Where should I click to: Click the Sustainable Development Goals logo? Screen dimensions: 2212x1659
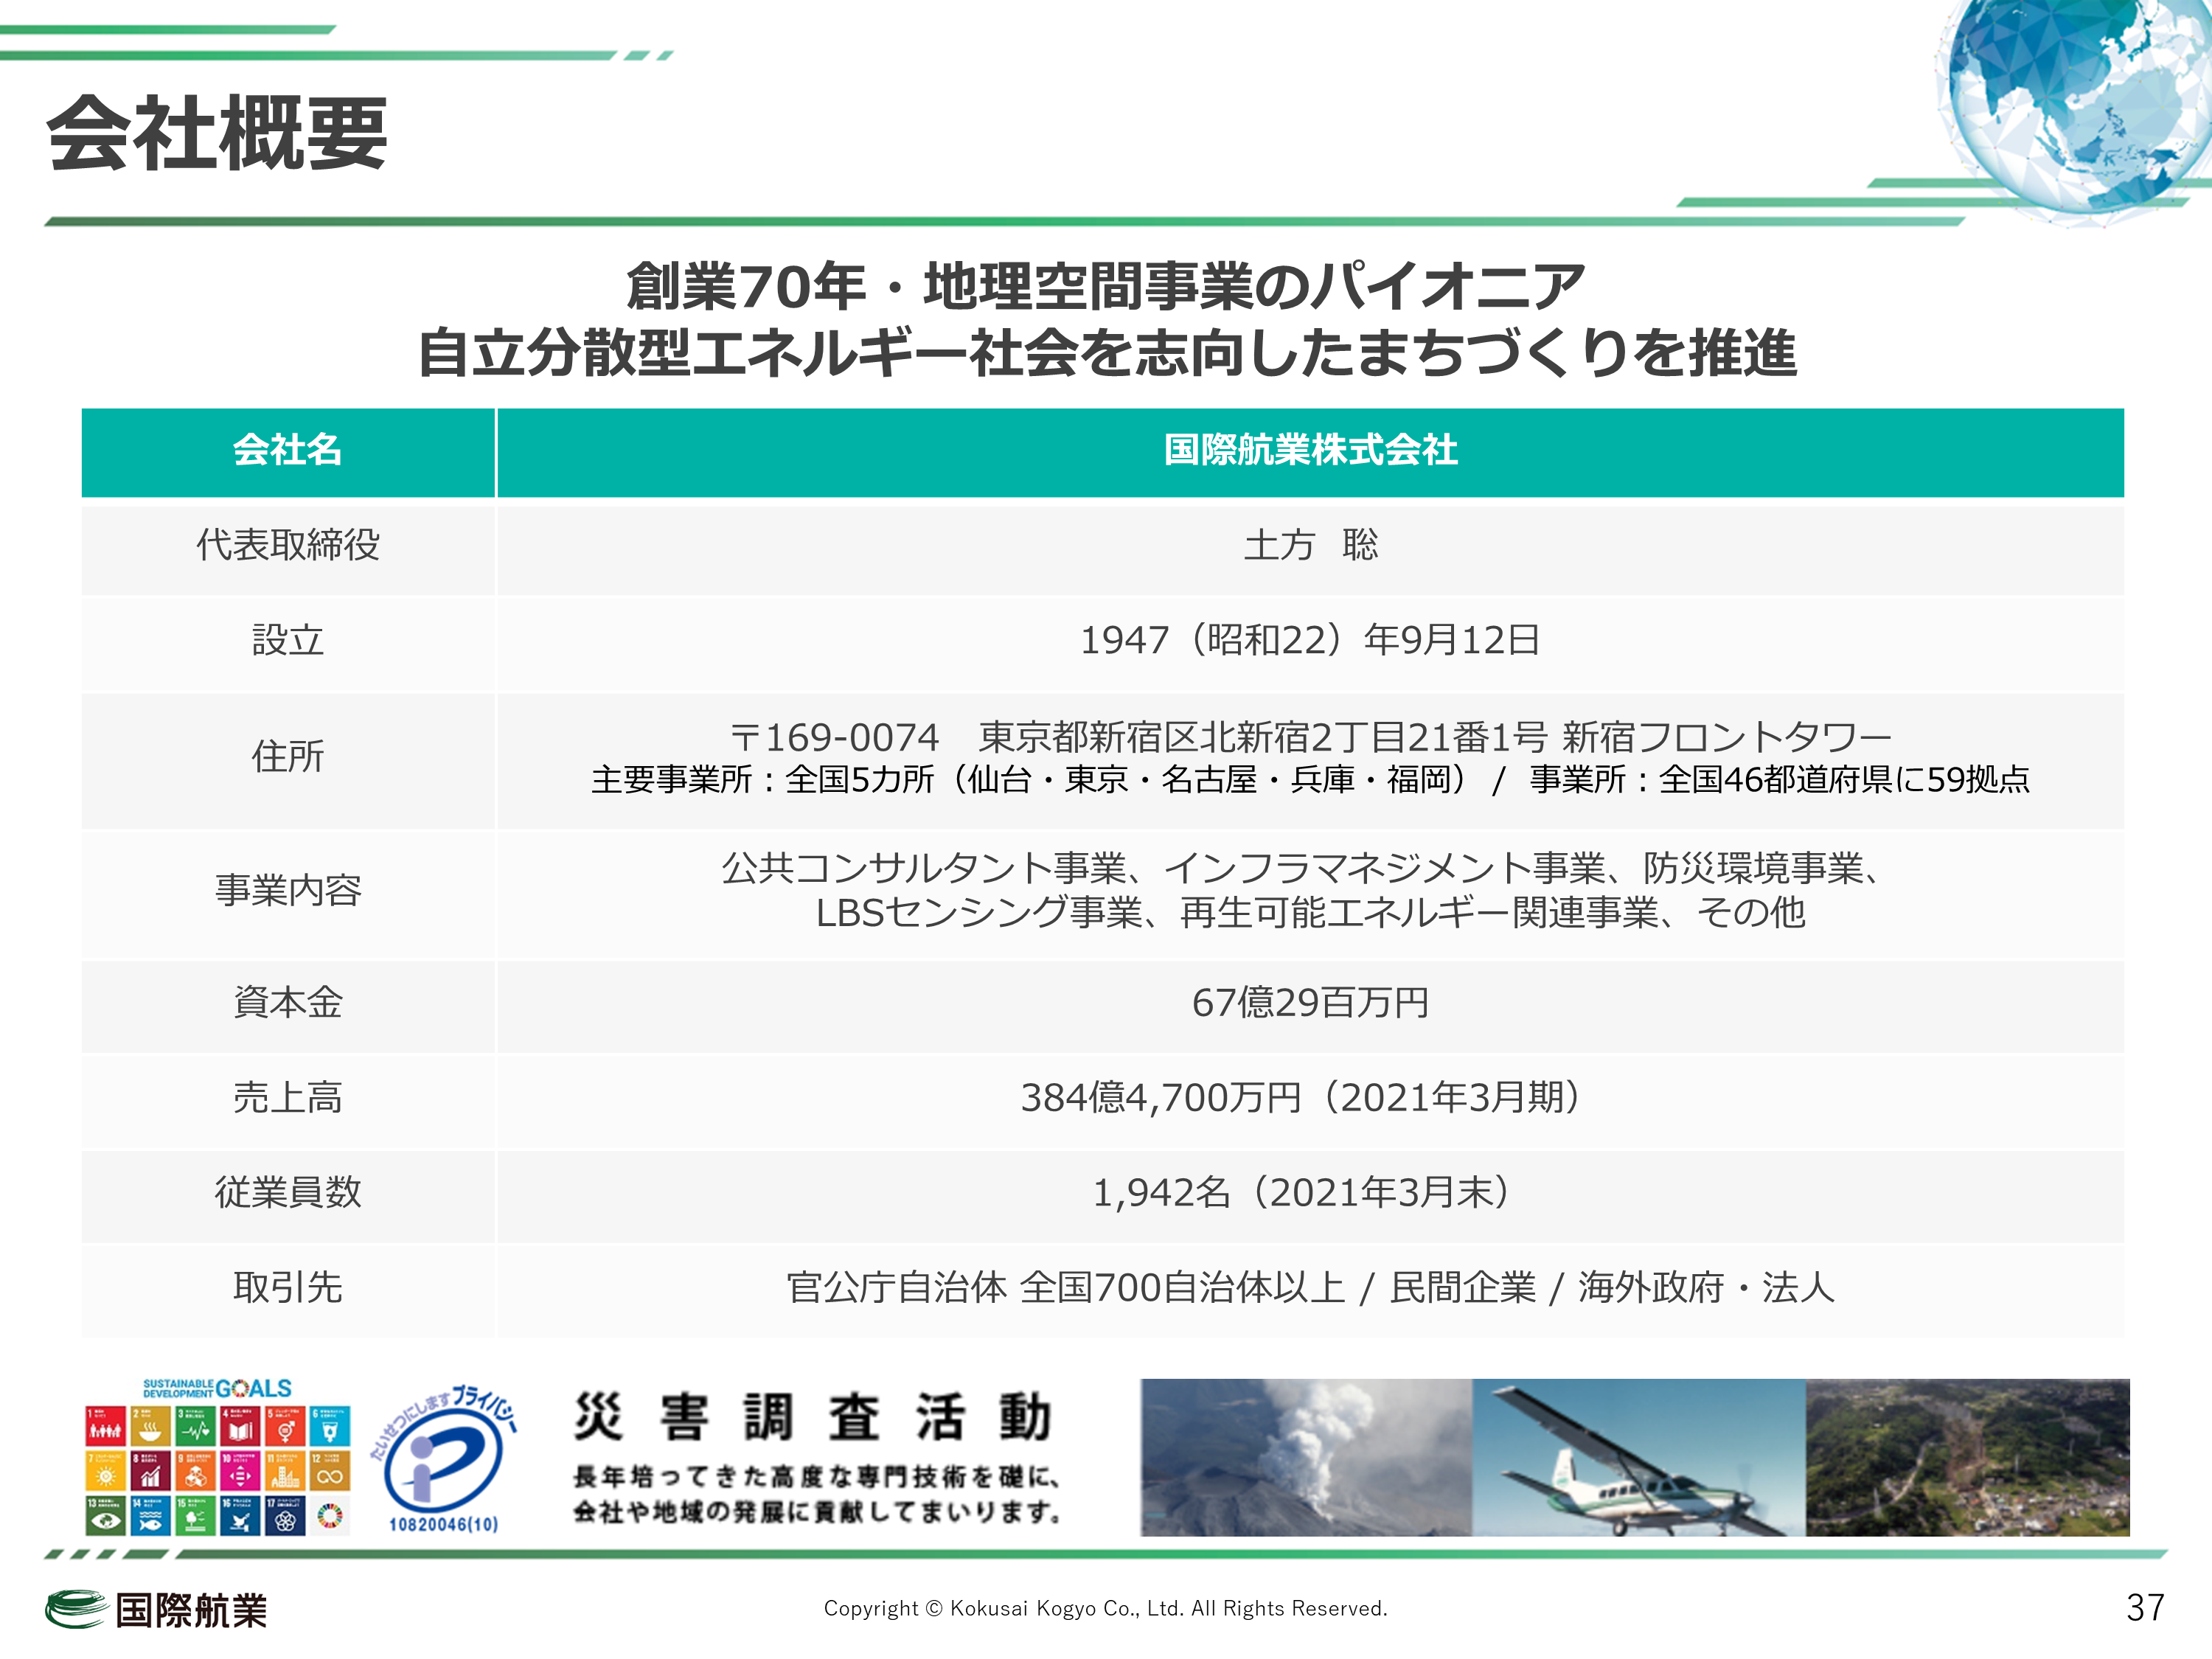(218, 1456)
